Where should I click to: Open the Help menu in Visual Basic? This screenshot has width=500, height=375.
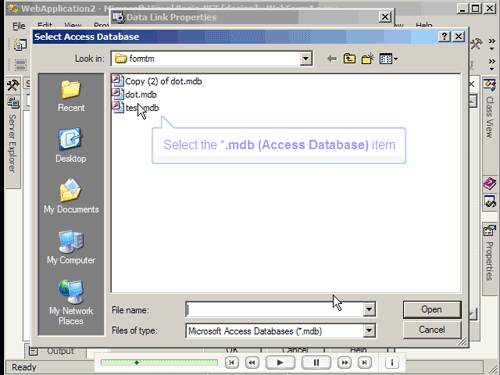pos(424,25)
